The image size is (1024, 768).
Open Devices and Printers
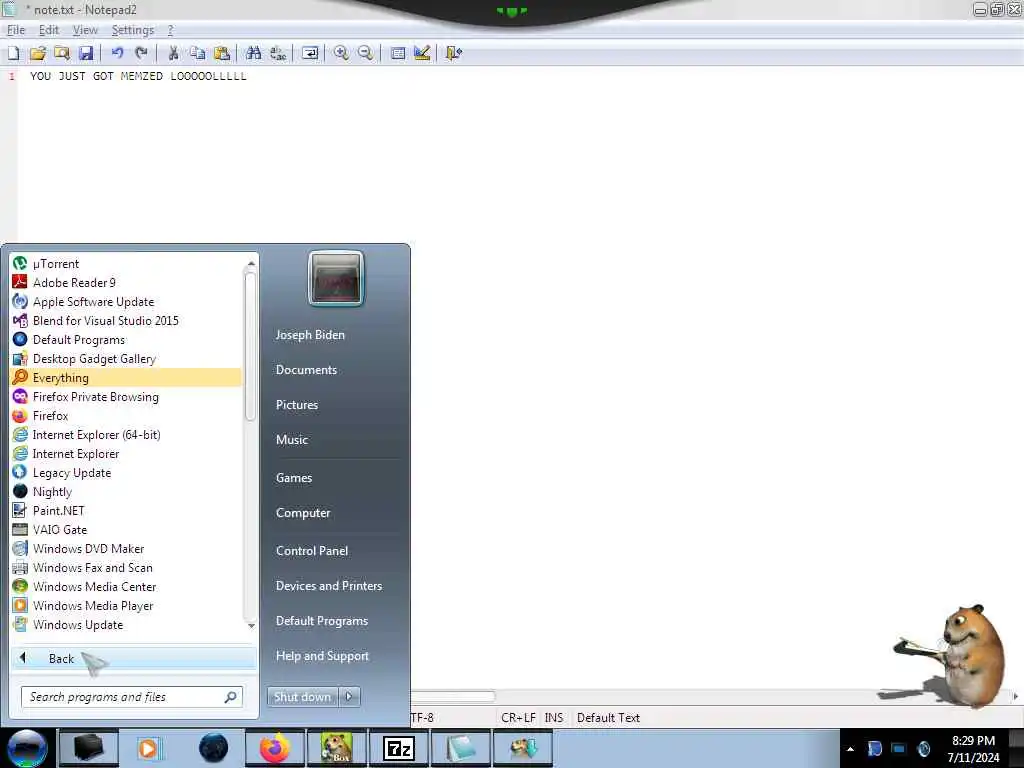click(329, 586)
